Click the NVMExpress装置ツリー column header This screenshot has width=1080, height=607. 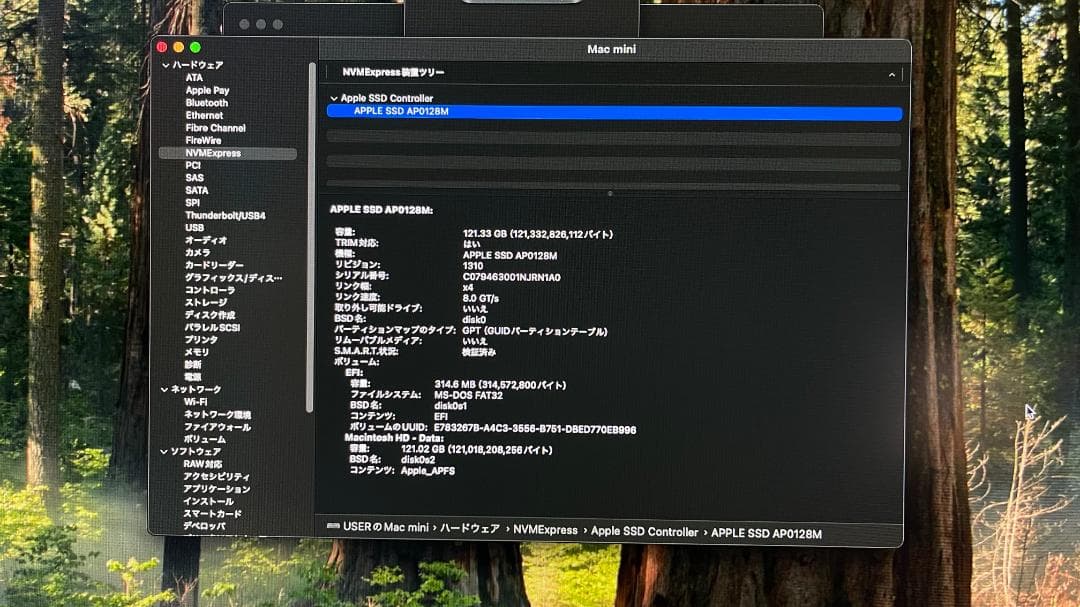tap(393, 72)
